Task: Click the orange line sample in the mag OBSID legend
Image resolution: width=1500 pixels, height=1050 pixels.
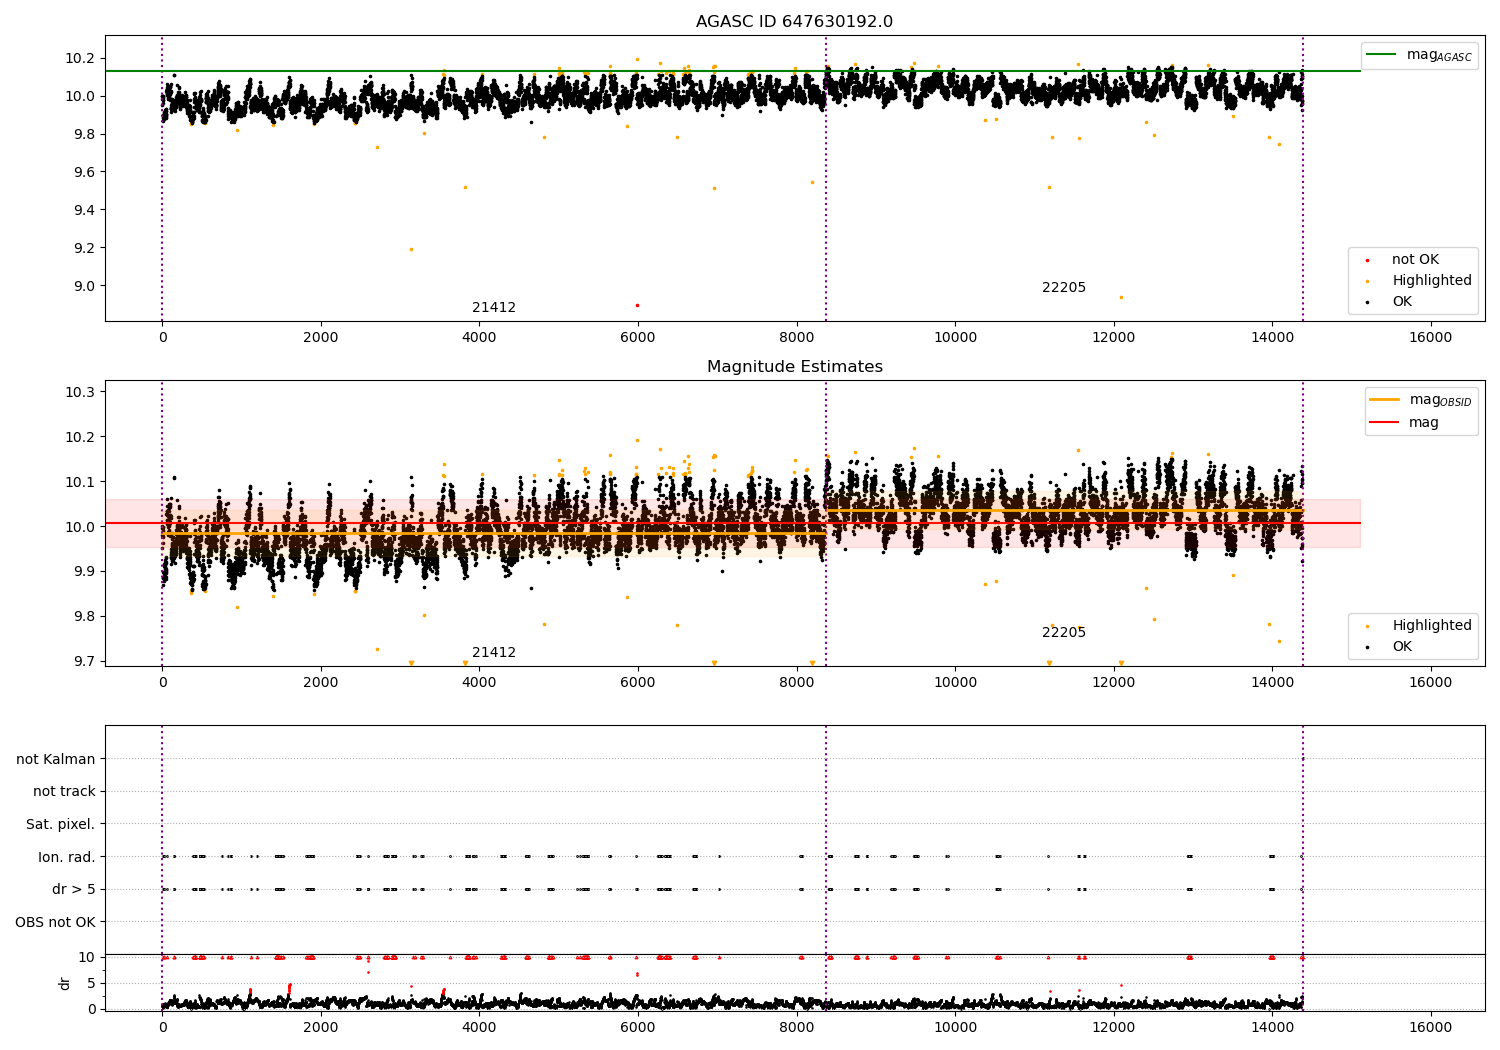Action: pyautogui.click(x=1385, y=400)
